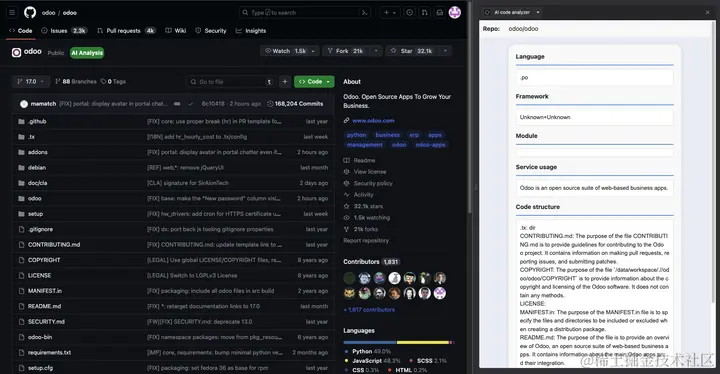
Task: Open the create new plus dropdown
Action: coord(390,12)
